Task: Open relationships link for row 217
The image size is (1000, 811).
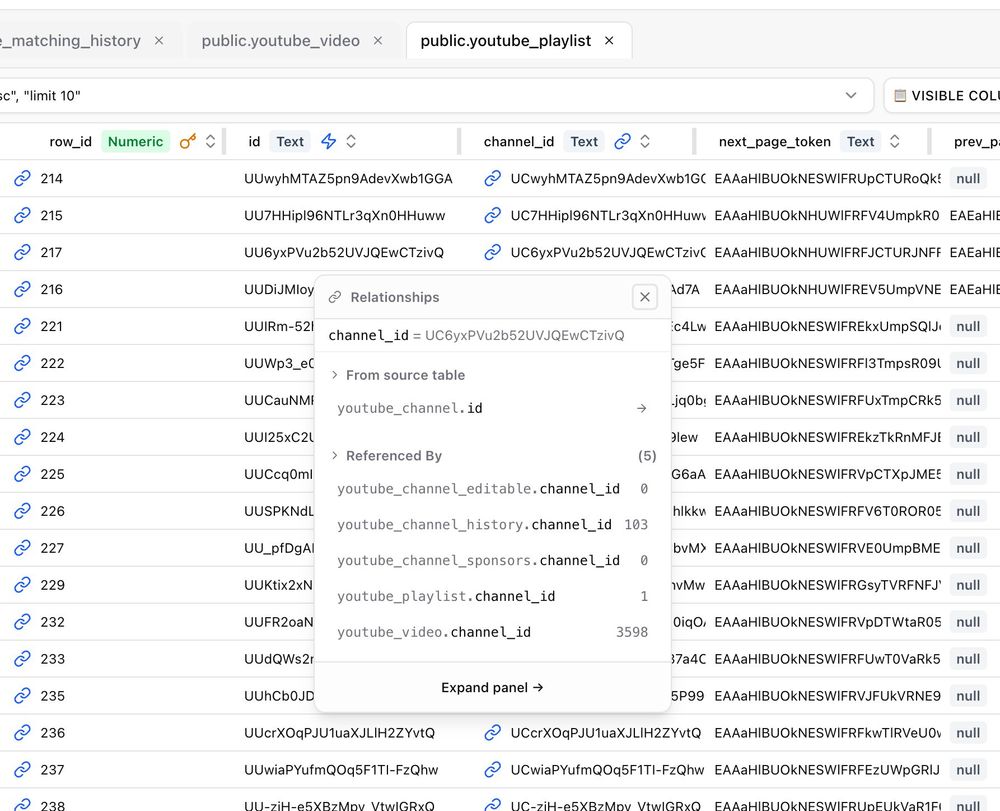Action: (22, 252)
